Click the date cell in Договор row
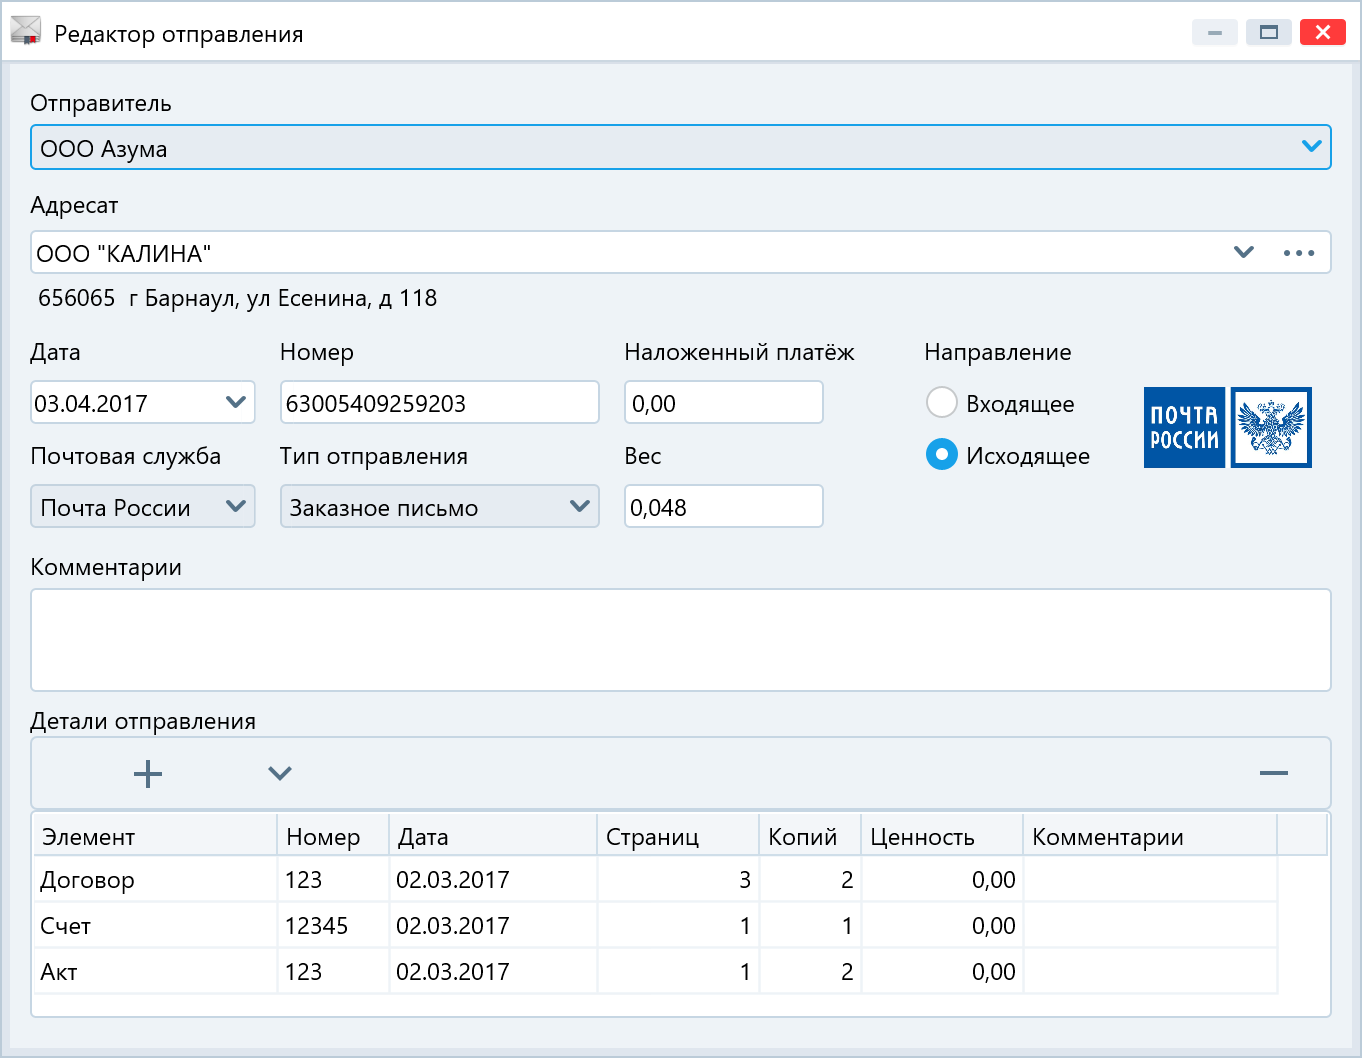1362x1058 pixels. 493,880
